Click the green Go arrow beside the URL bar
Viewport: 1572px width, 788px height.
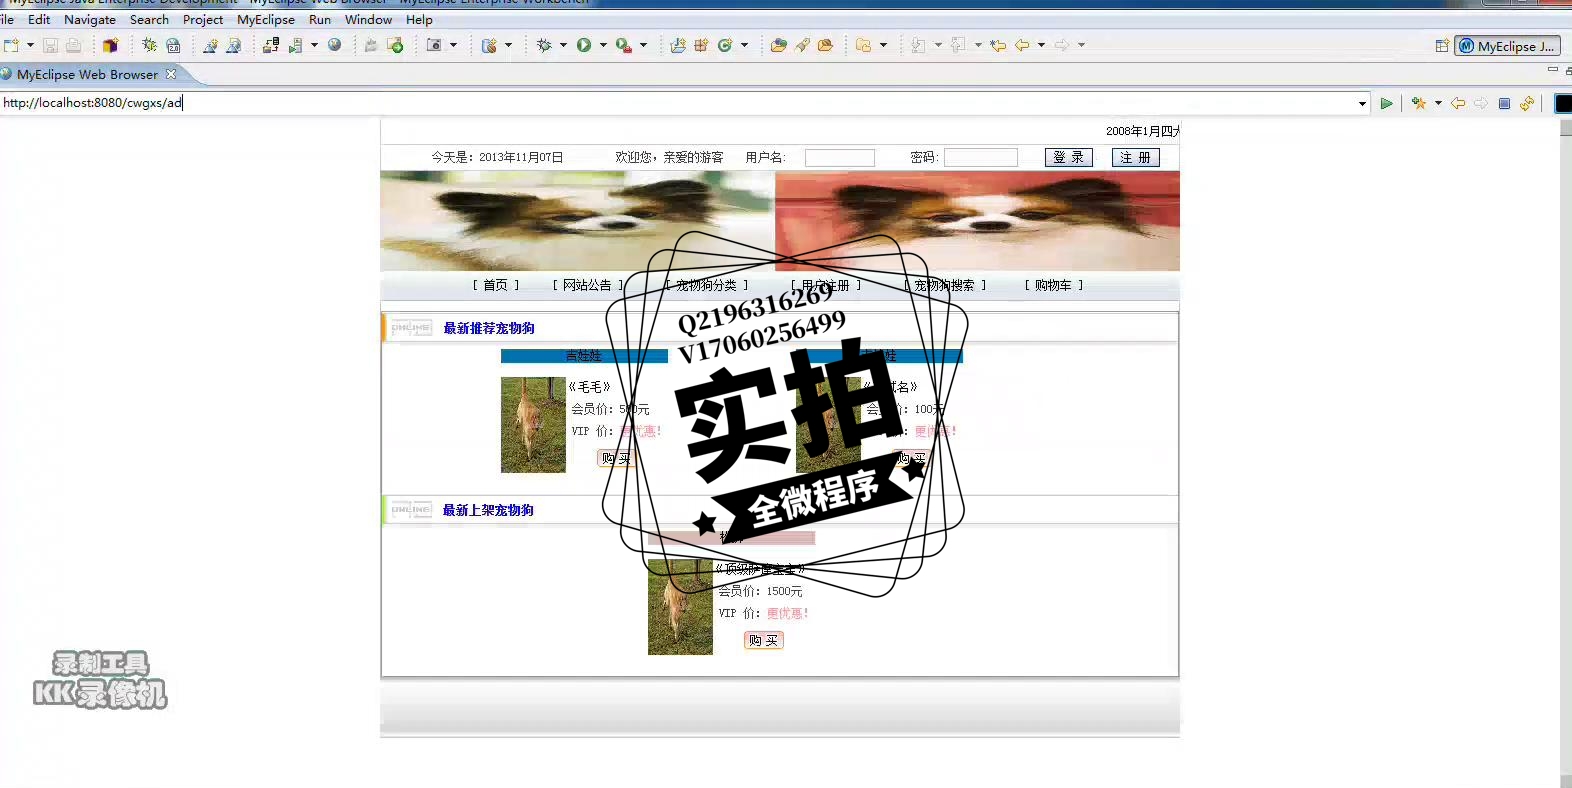click(1386, 103)
